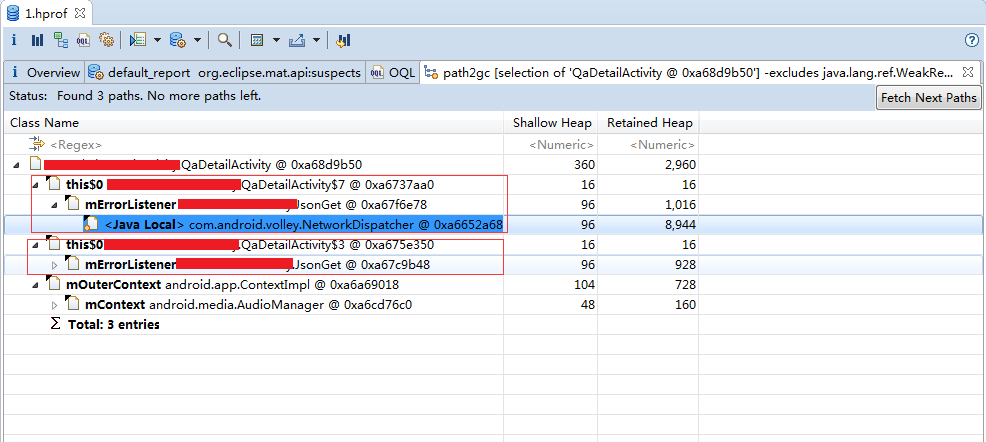Expand the mContext AudioManager node
Image resolution: width=986 pixels, height=442 pixels.
tap(55, 304)
